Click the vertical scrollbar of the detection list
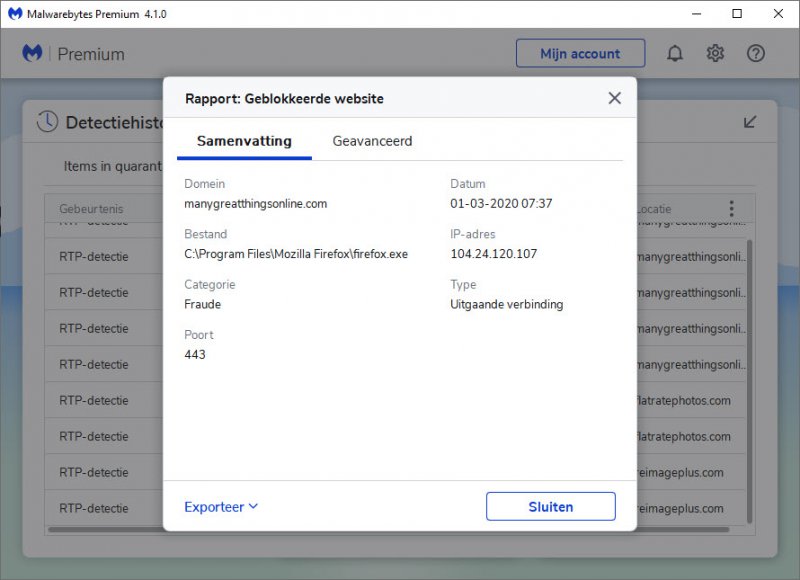 pyautogui.click(x=749, y=381)
